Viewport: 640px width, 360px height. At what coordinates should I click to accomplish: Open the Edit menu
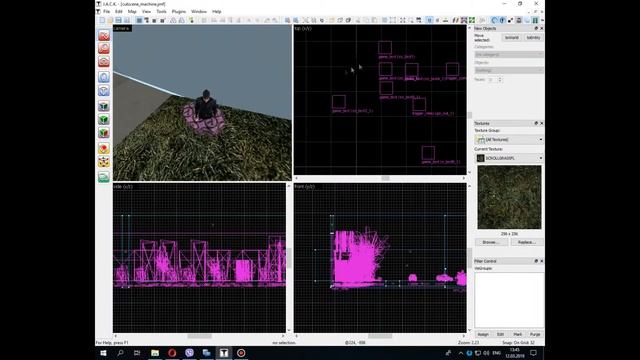[119, 11]
